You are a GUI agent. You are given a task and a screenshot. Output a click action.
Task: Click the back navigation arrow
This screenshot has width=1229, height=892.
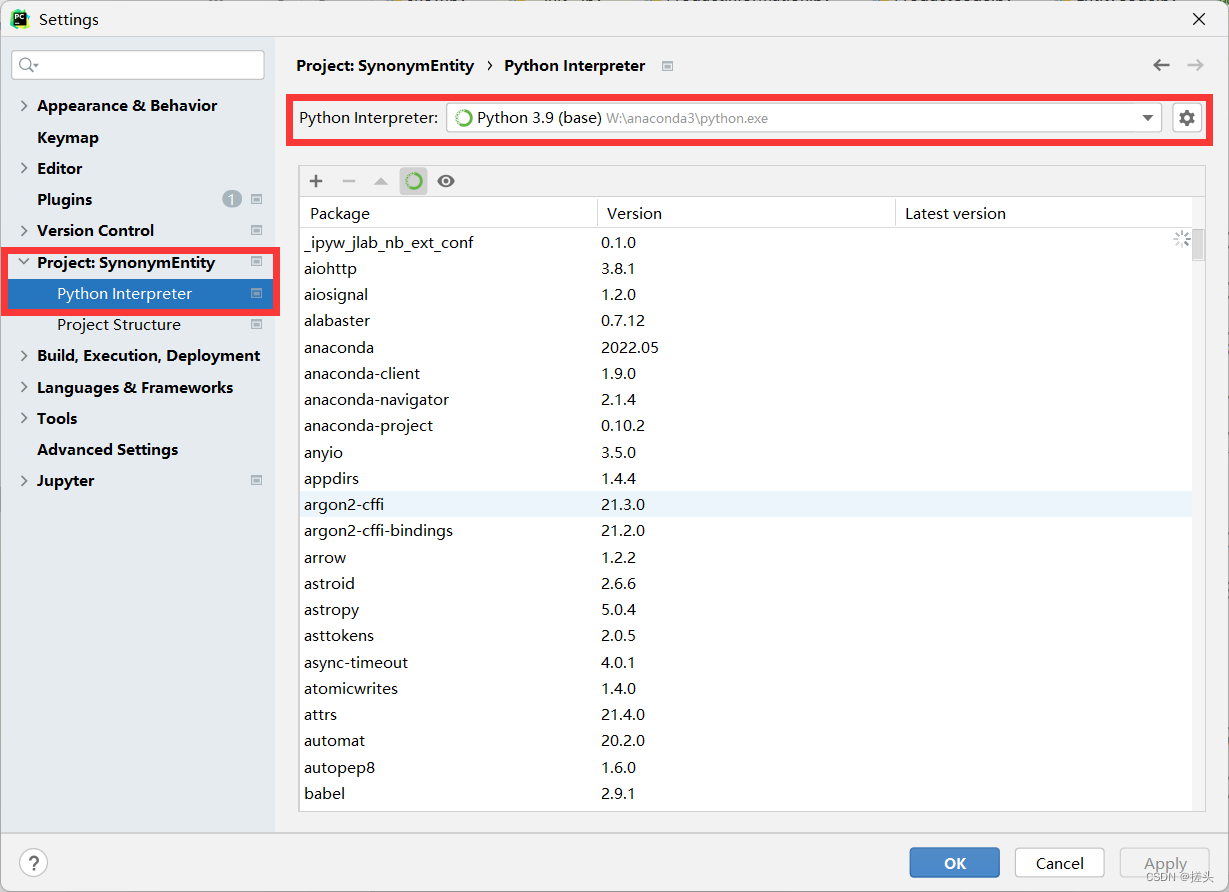click(1161, 64)
